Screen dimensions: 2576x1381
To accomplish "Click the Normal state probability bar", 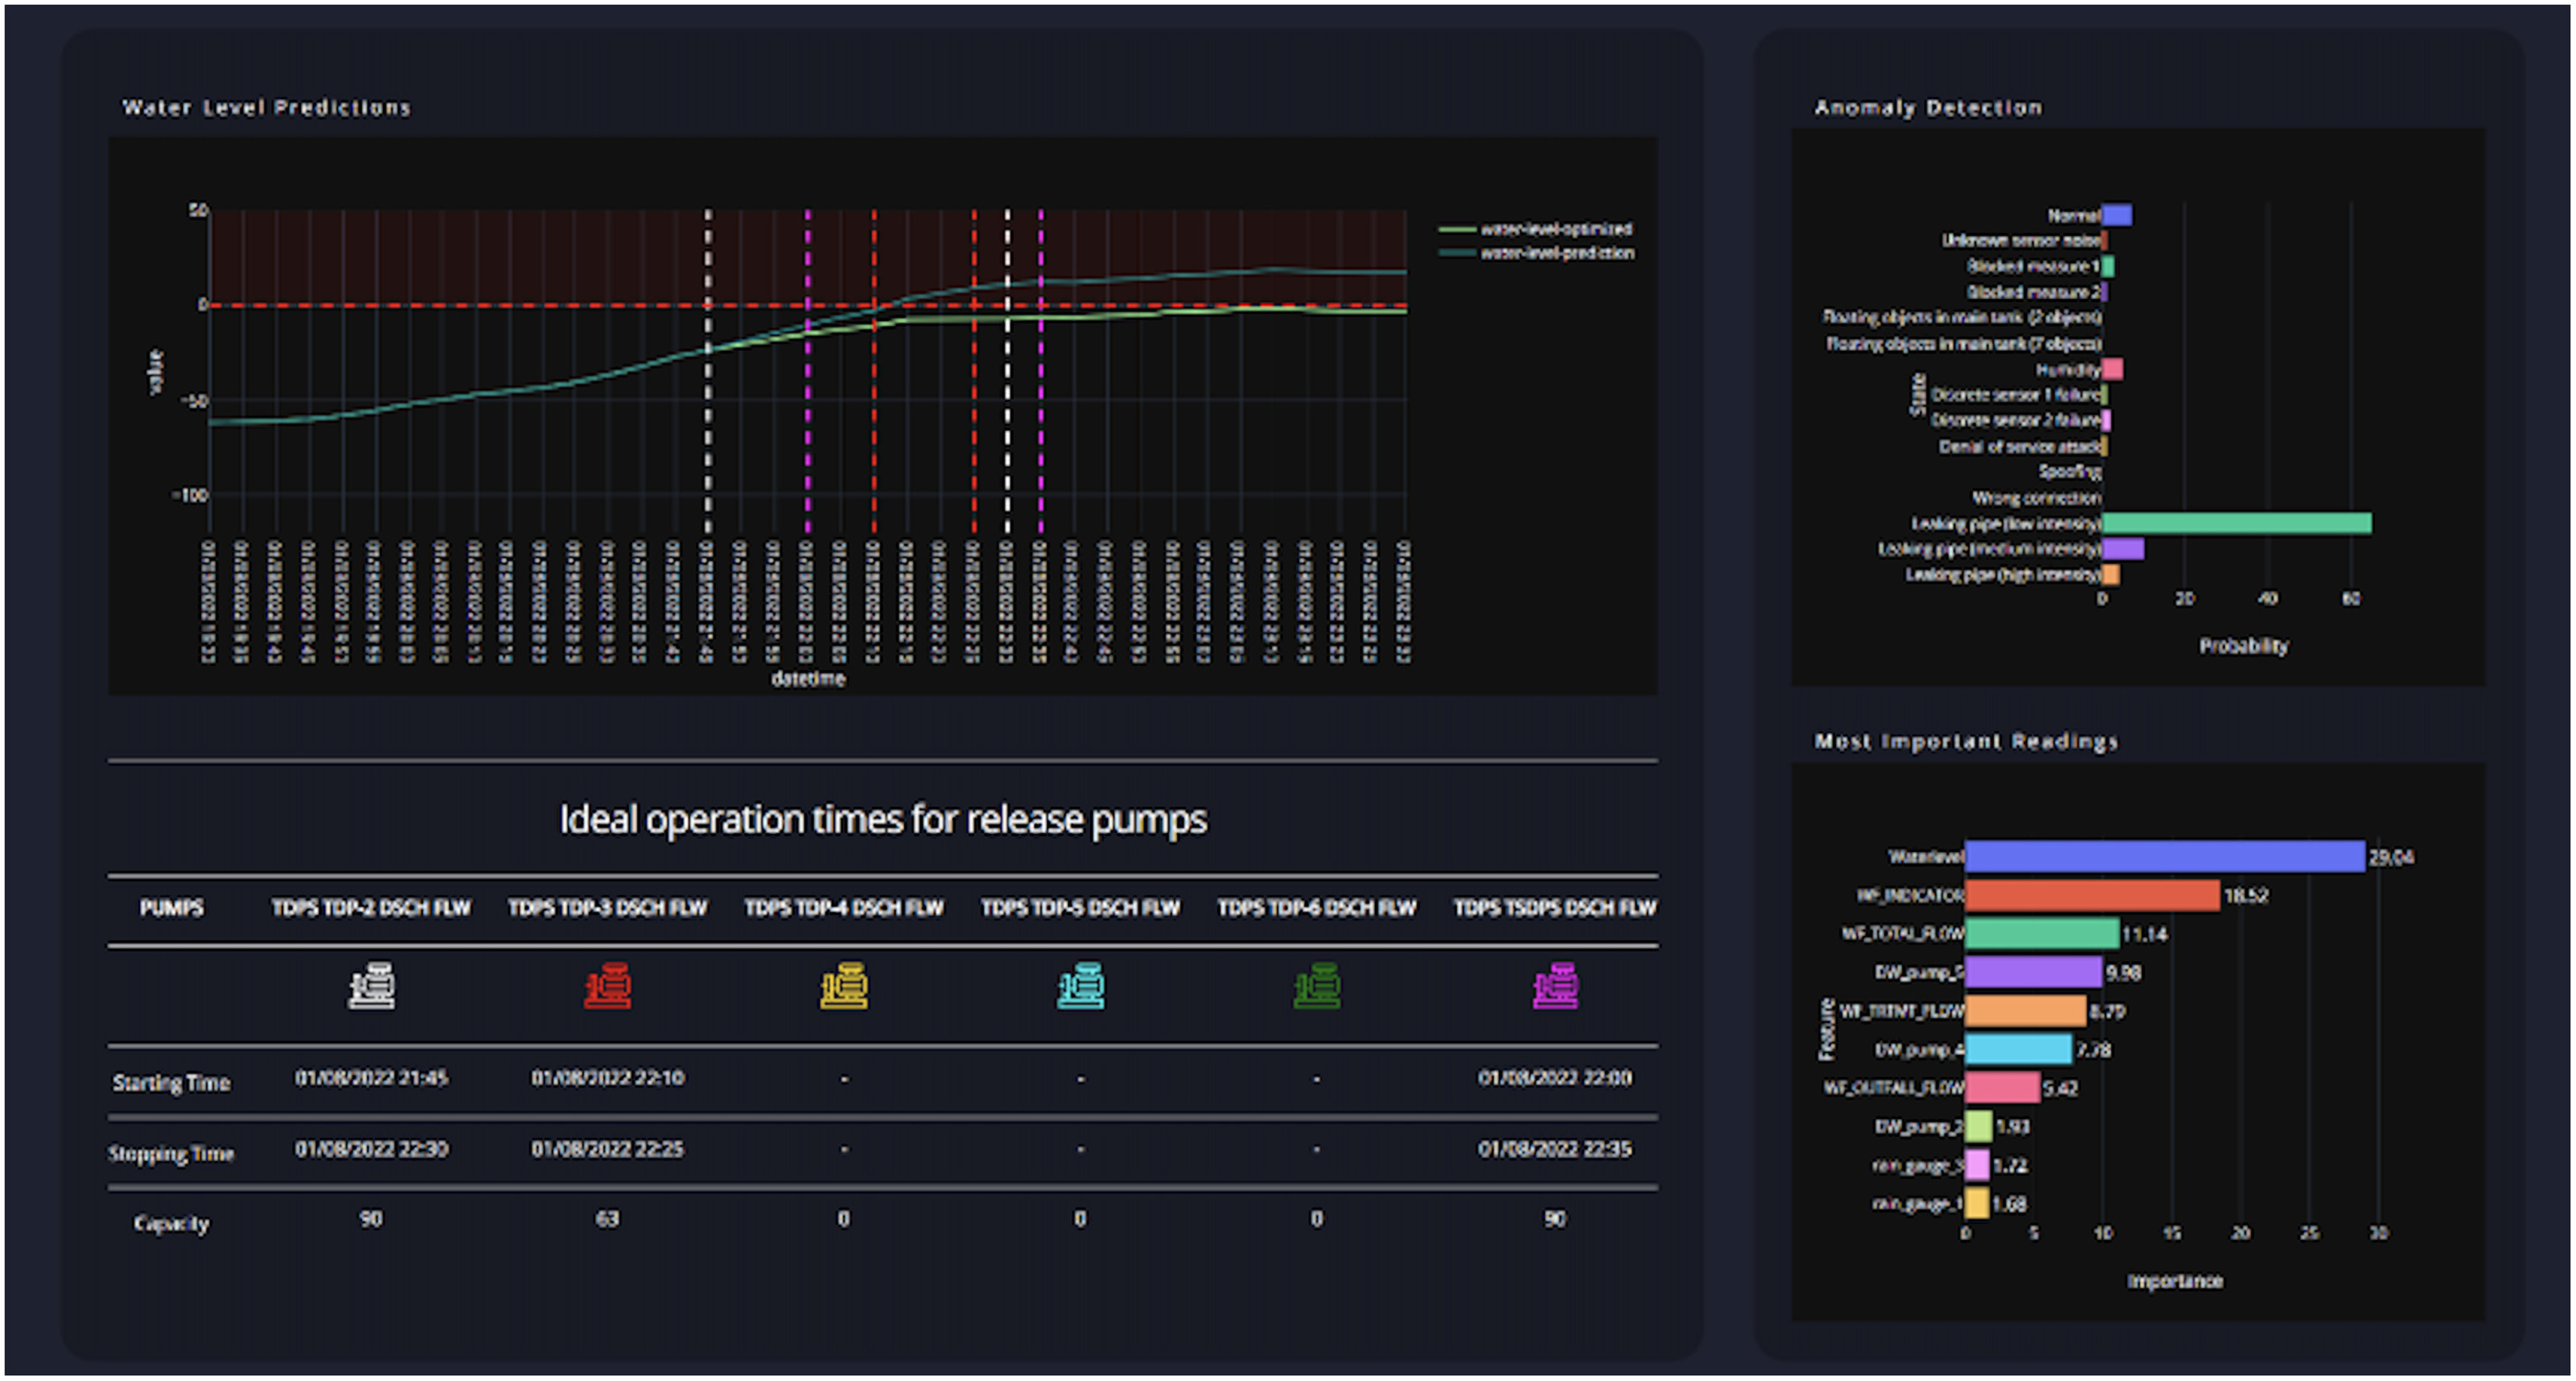I will coord(2116,215).
